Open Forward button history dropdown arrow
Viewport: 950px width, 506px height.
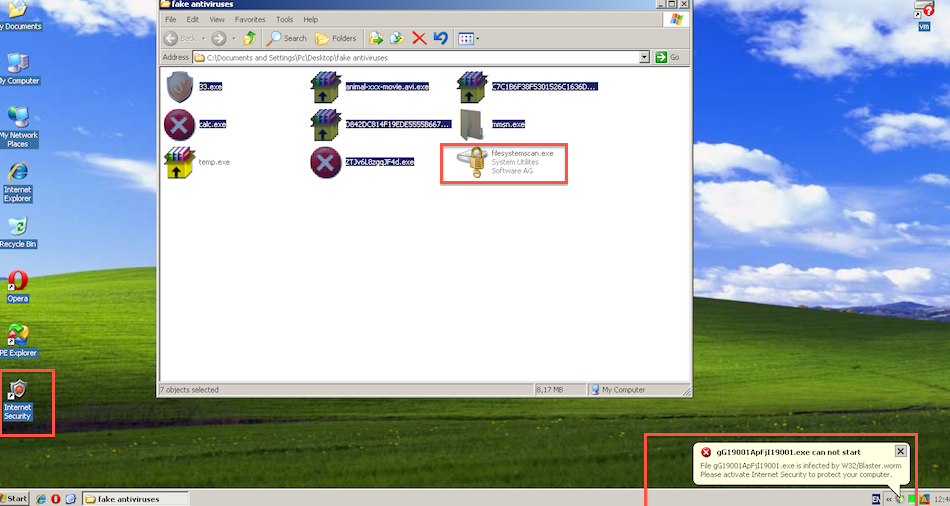(x=234, y=39)
